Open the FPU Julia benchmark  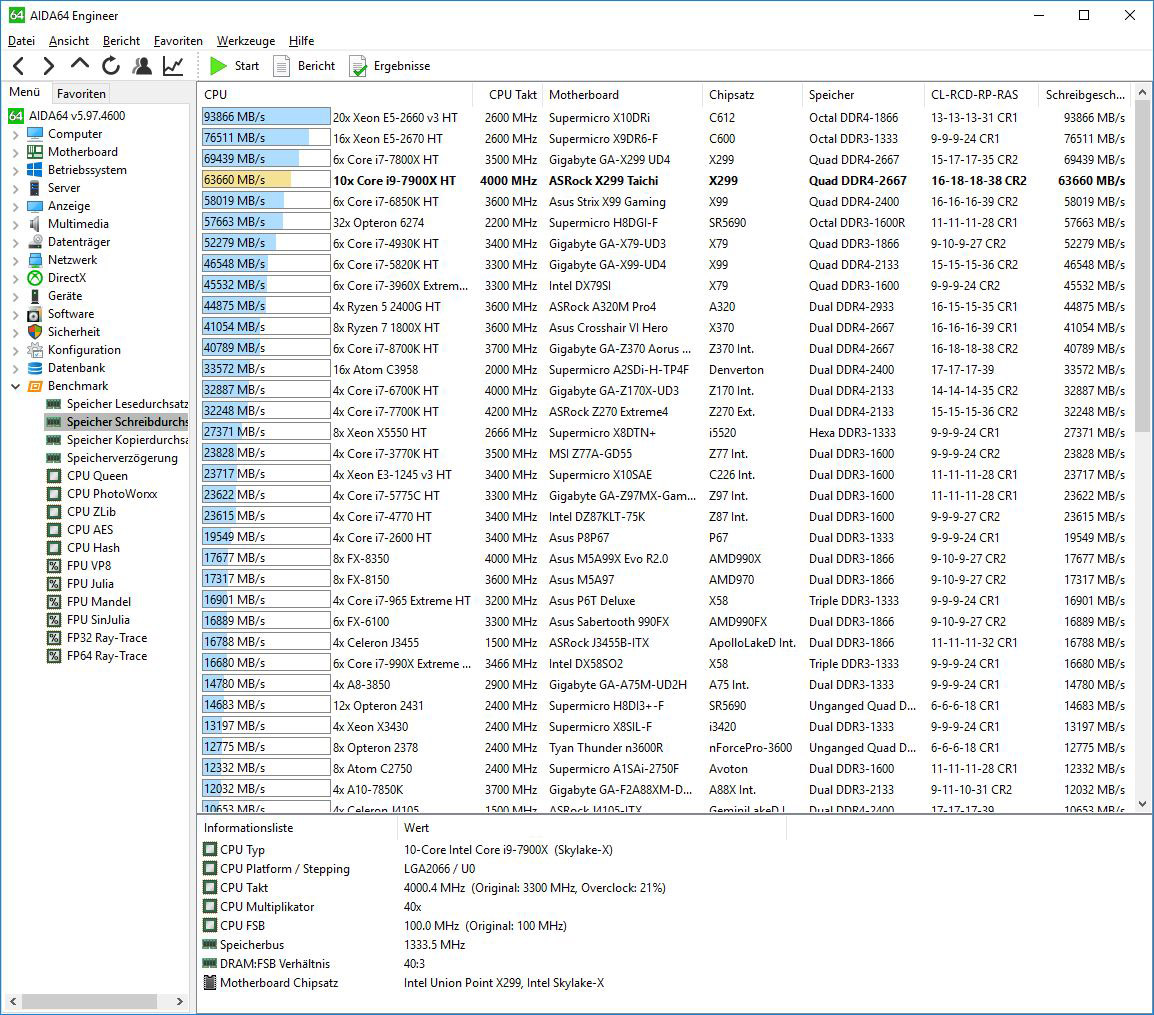80,584
